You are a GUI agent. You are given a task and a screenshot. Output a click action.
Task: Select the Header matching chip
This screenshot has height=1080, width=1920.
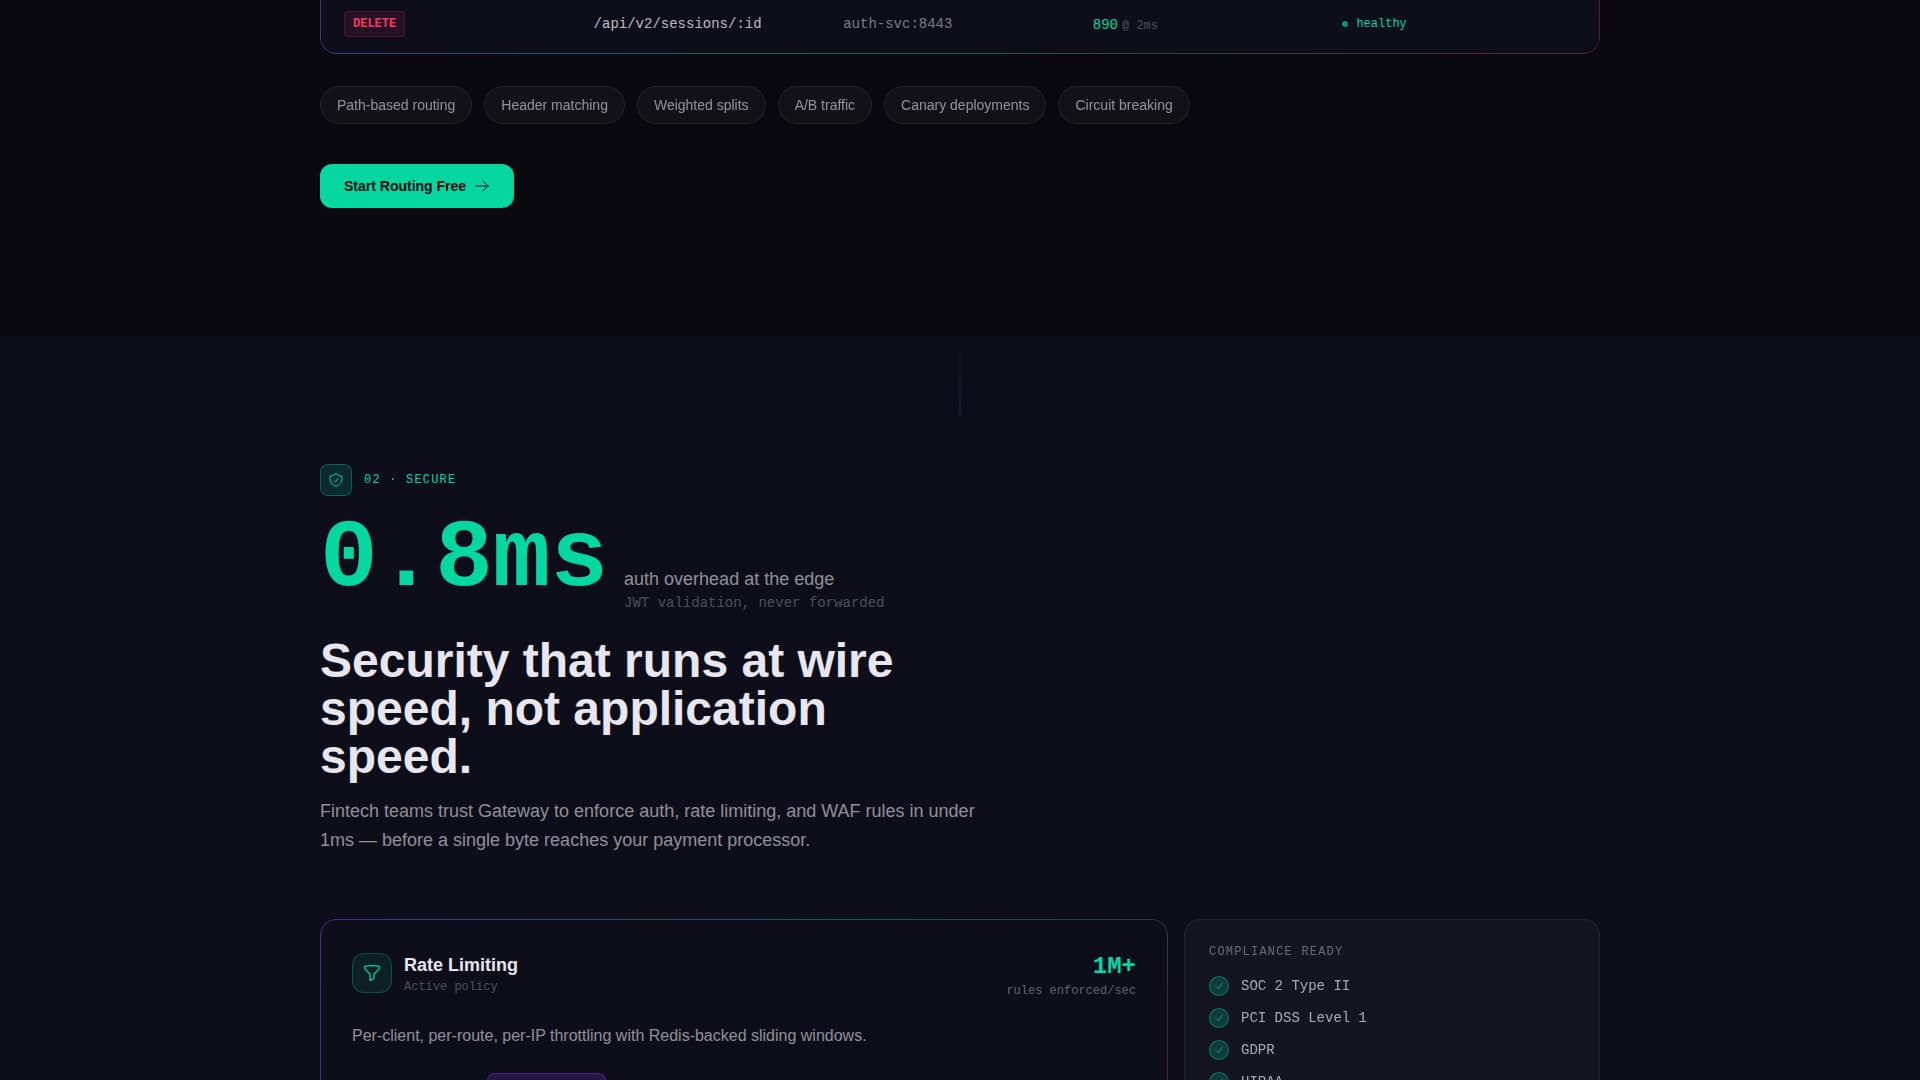[x=554, y=105]
